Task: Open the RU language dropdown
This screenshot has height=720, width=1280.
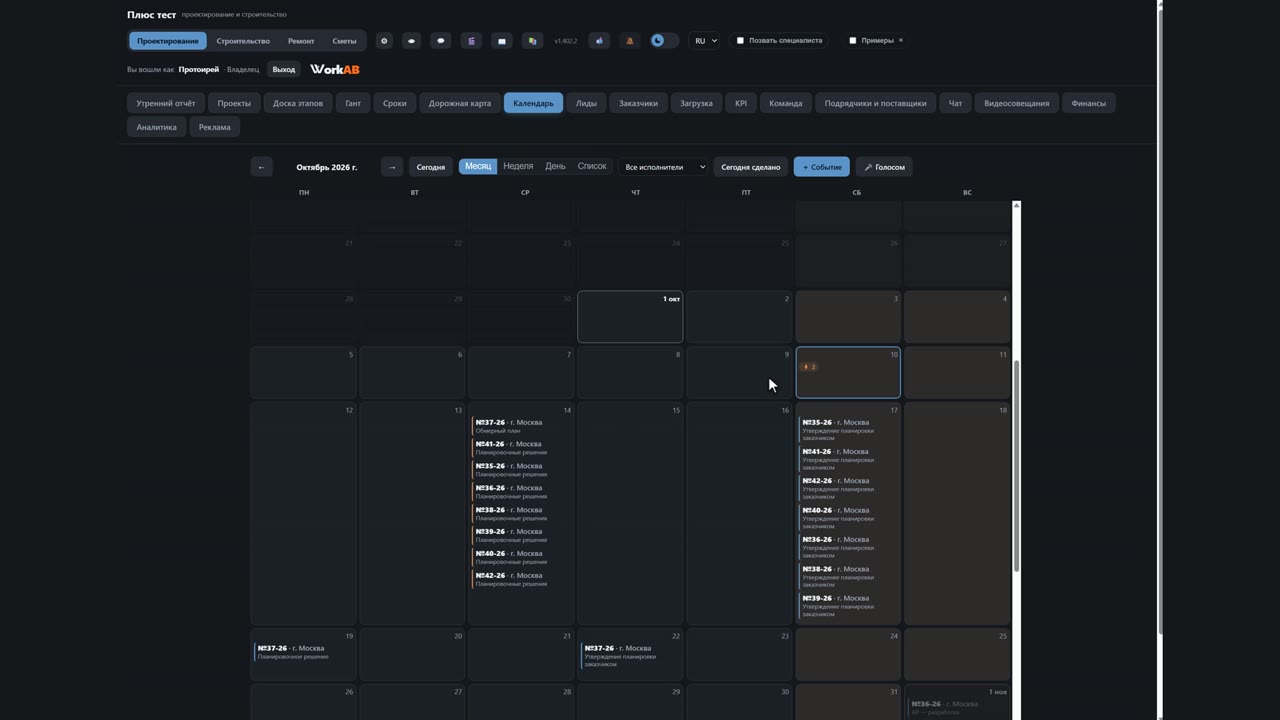Action: click(706, 41)
